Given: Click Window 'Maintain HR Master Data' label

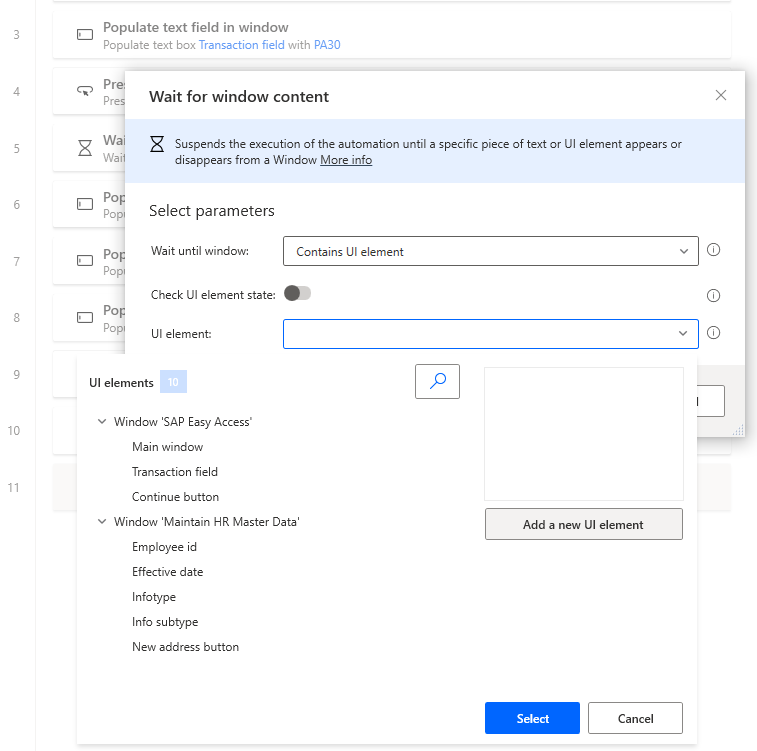Looking at the screenshot, I should click(207, 522).
